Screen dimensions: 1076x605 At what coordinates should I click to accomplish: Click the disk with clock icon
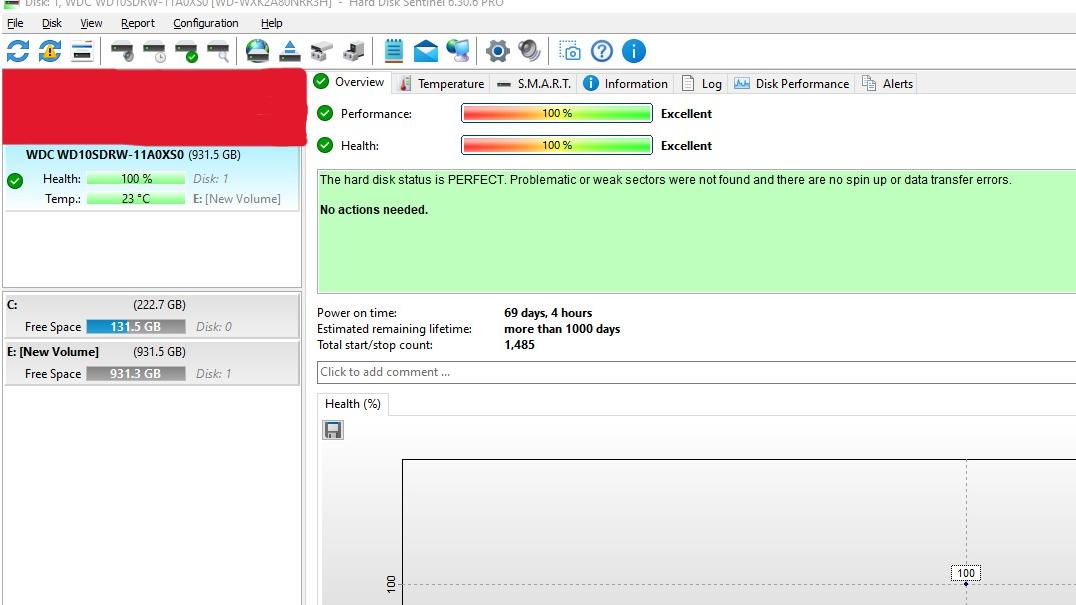[x=154, y=51]
